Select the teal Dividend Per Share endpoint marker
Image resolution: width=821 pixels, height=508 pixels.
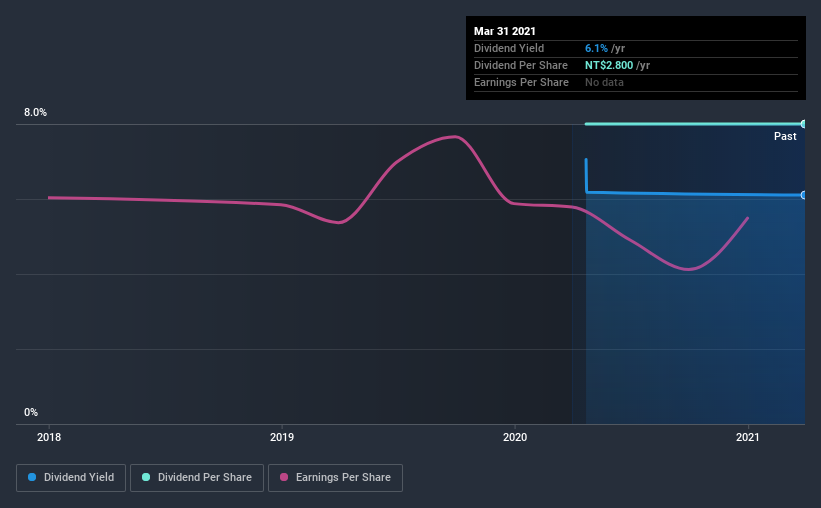(804, 124)
